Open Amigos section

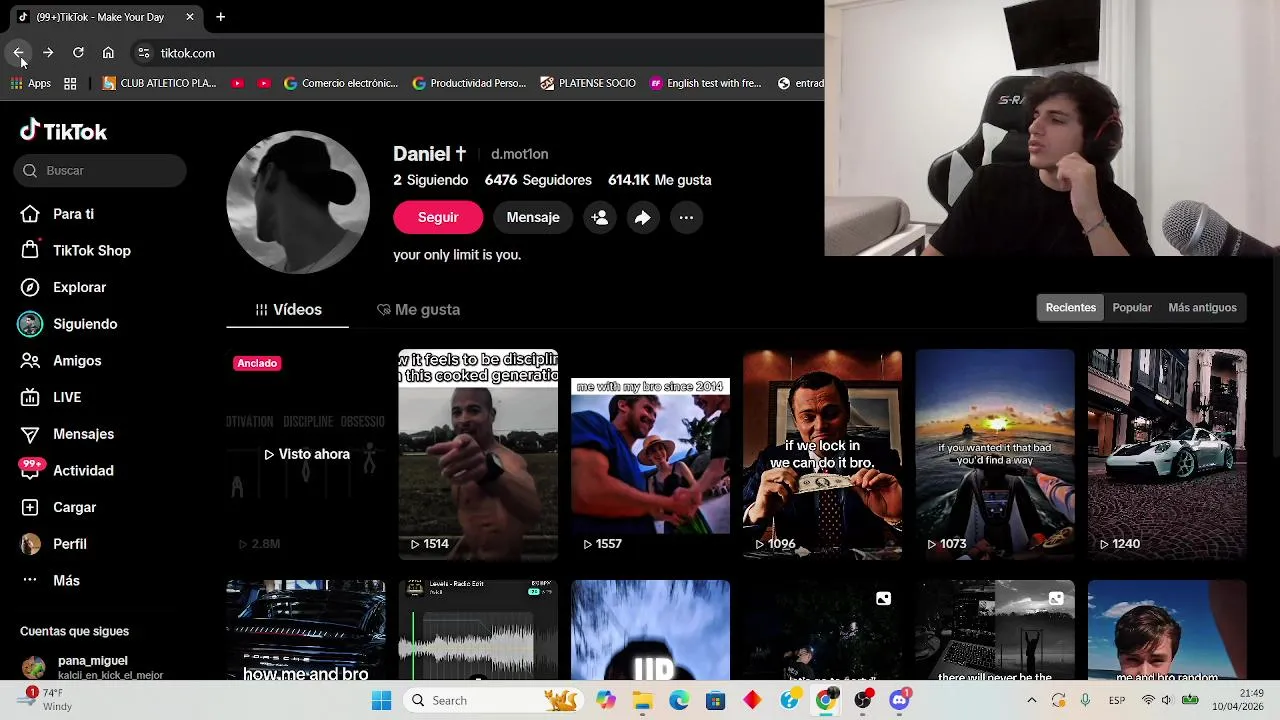[x=61, y=361]
